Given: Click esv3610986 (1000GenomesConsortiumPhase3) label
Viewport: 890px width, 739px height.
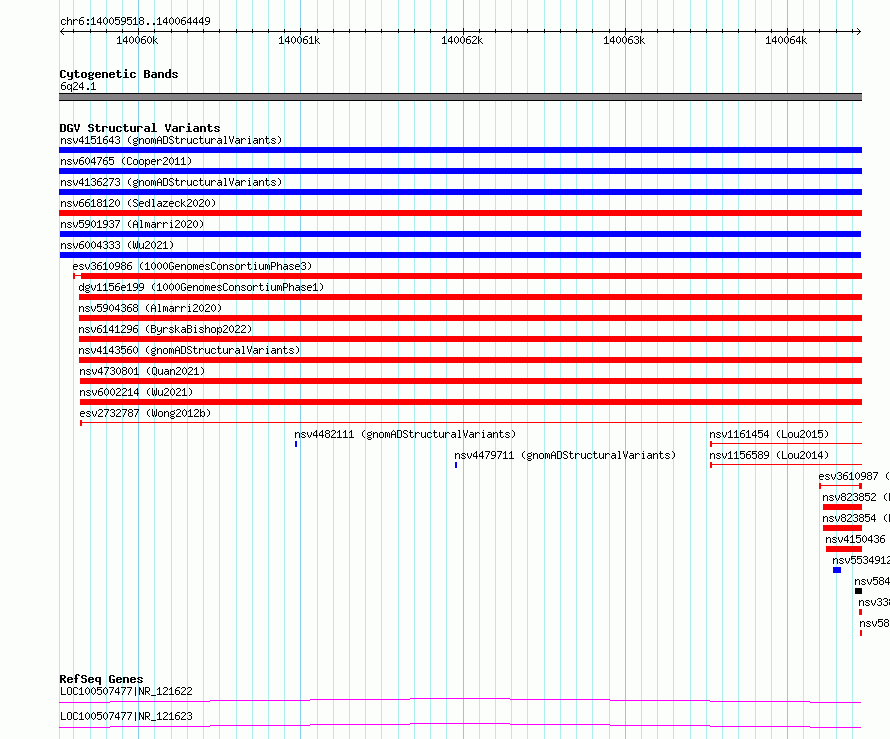Looking at the screenshot, I should click(192, 266).
